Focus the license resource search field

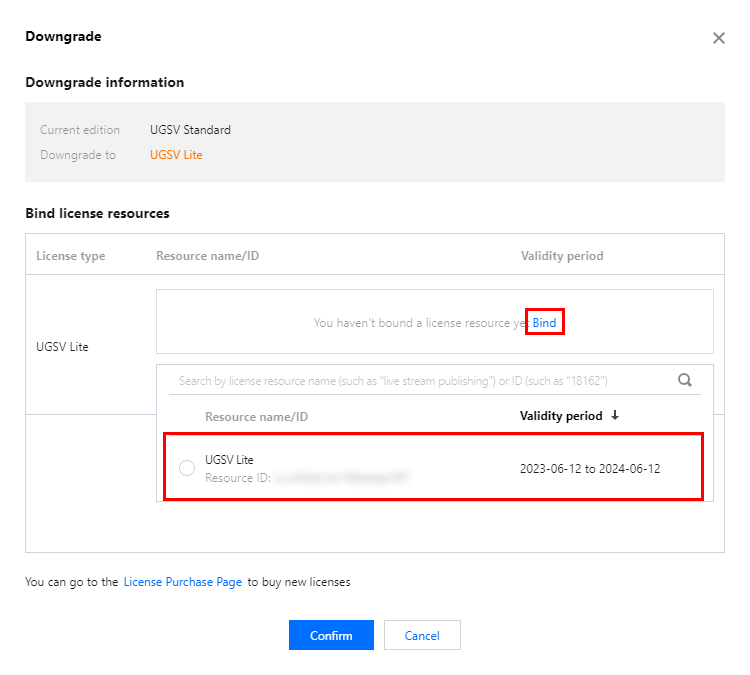420,381
